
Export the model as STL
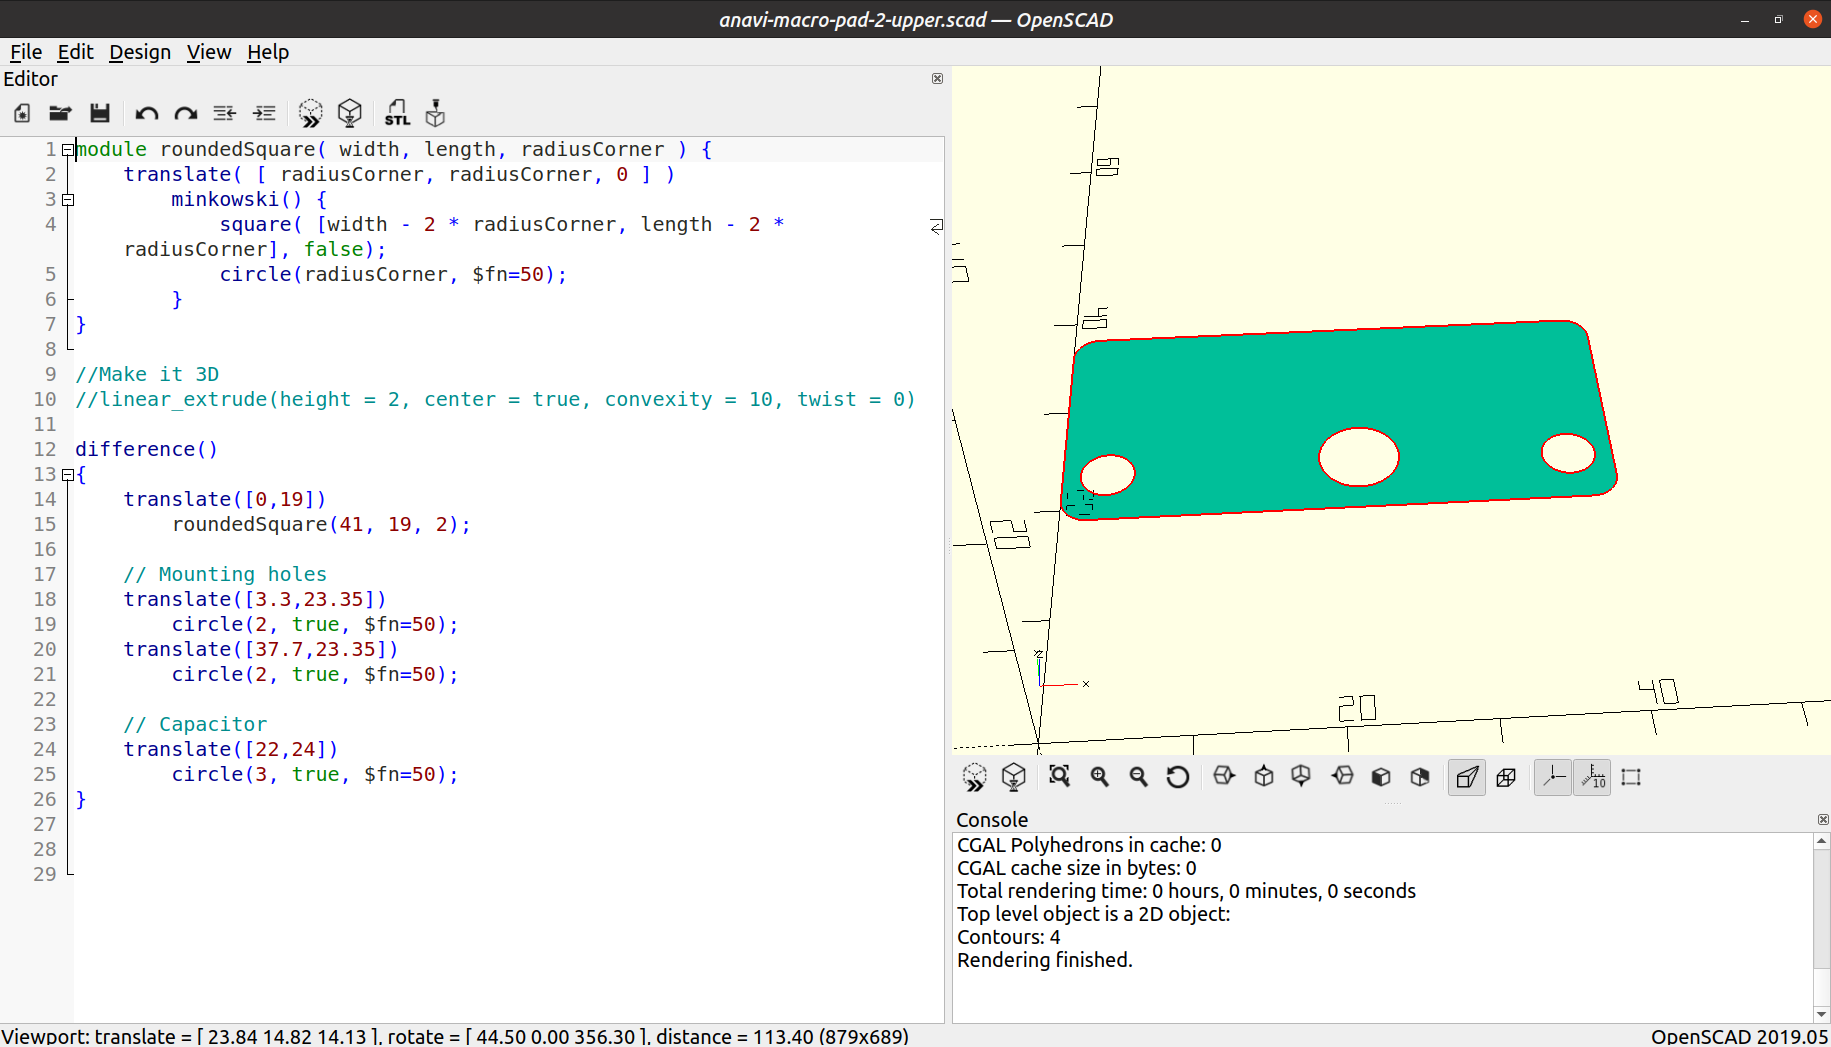click(397, 113)
